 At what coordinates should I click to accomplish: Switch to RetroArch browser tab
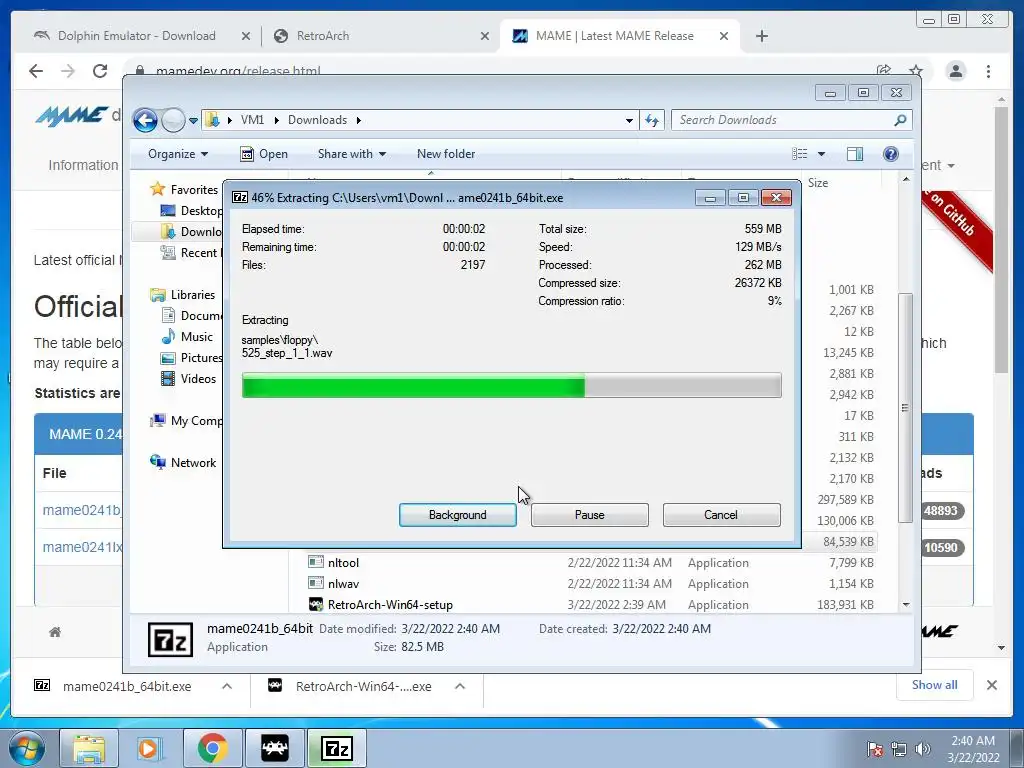tap(323, 36)
